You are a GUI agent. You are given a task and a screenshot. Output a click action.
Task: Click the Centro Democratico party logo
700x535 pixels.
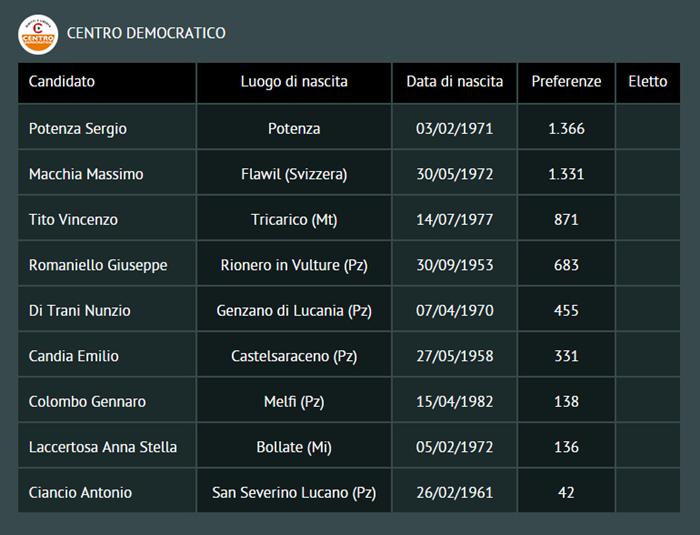pyautogui.click(x=38, y=33)
